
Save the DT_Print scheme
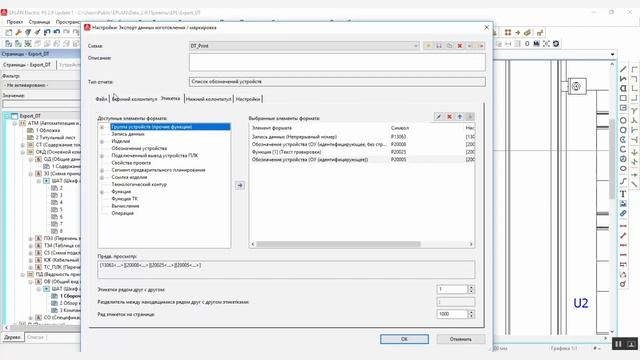439,46
